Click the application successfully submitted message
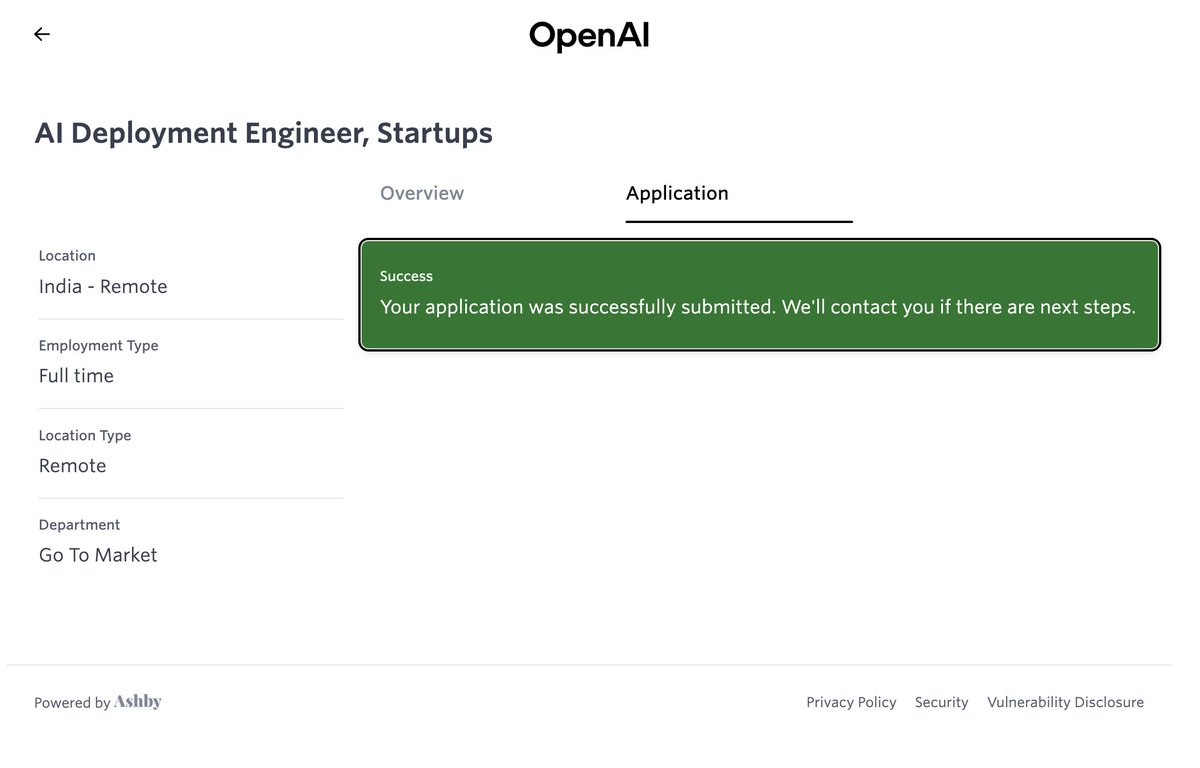This screenshot has height=768, width=1200. [x=758, y=307]
